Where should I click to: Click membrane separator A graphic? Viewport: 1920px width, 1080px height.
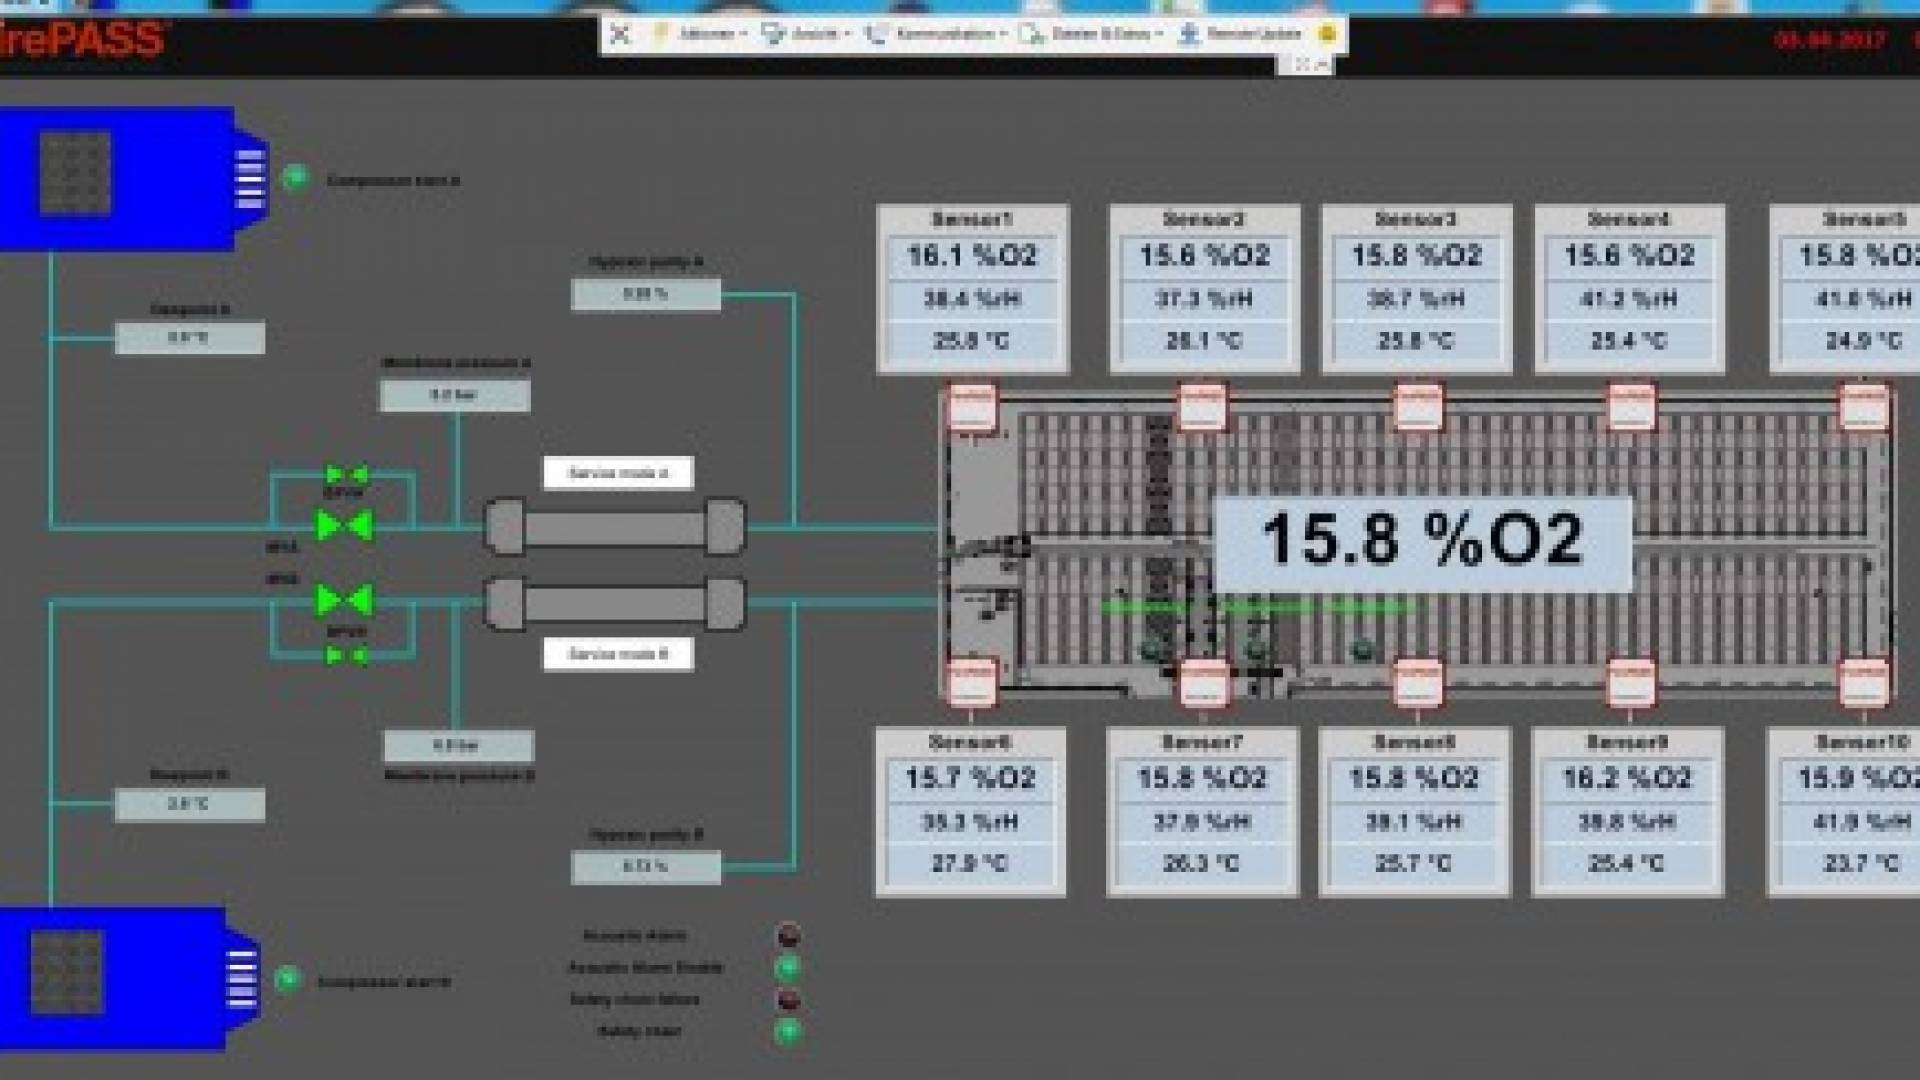click(x=615, y=527)
